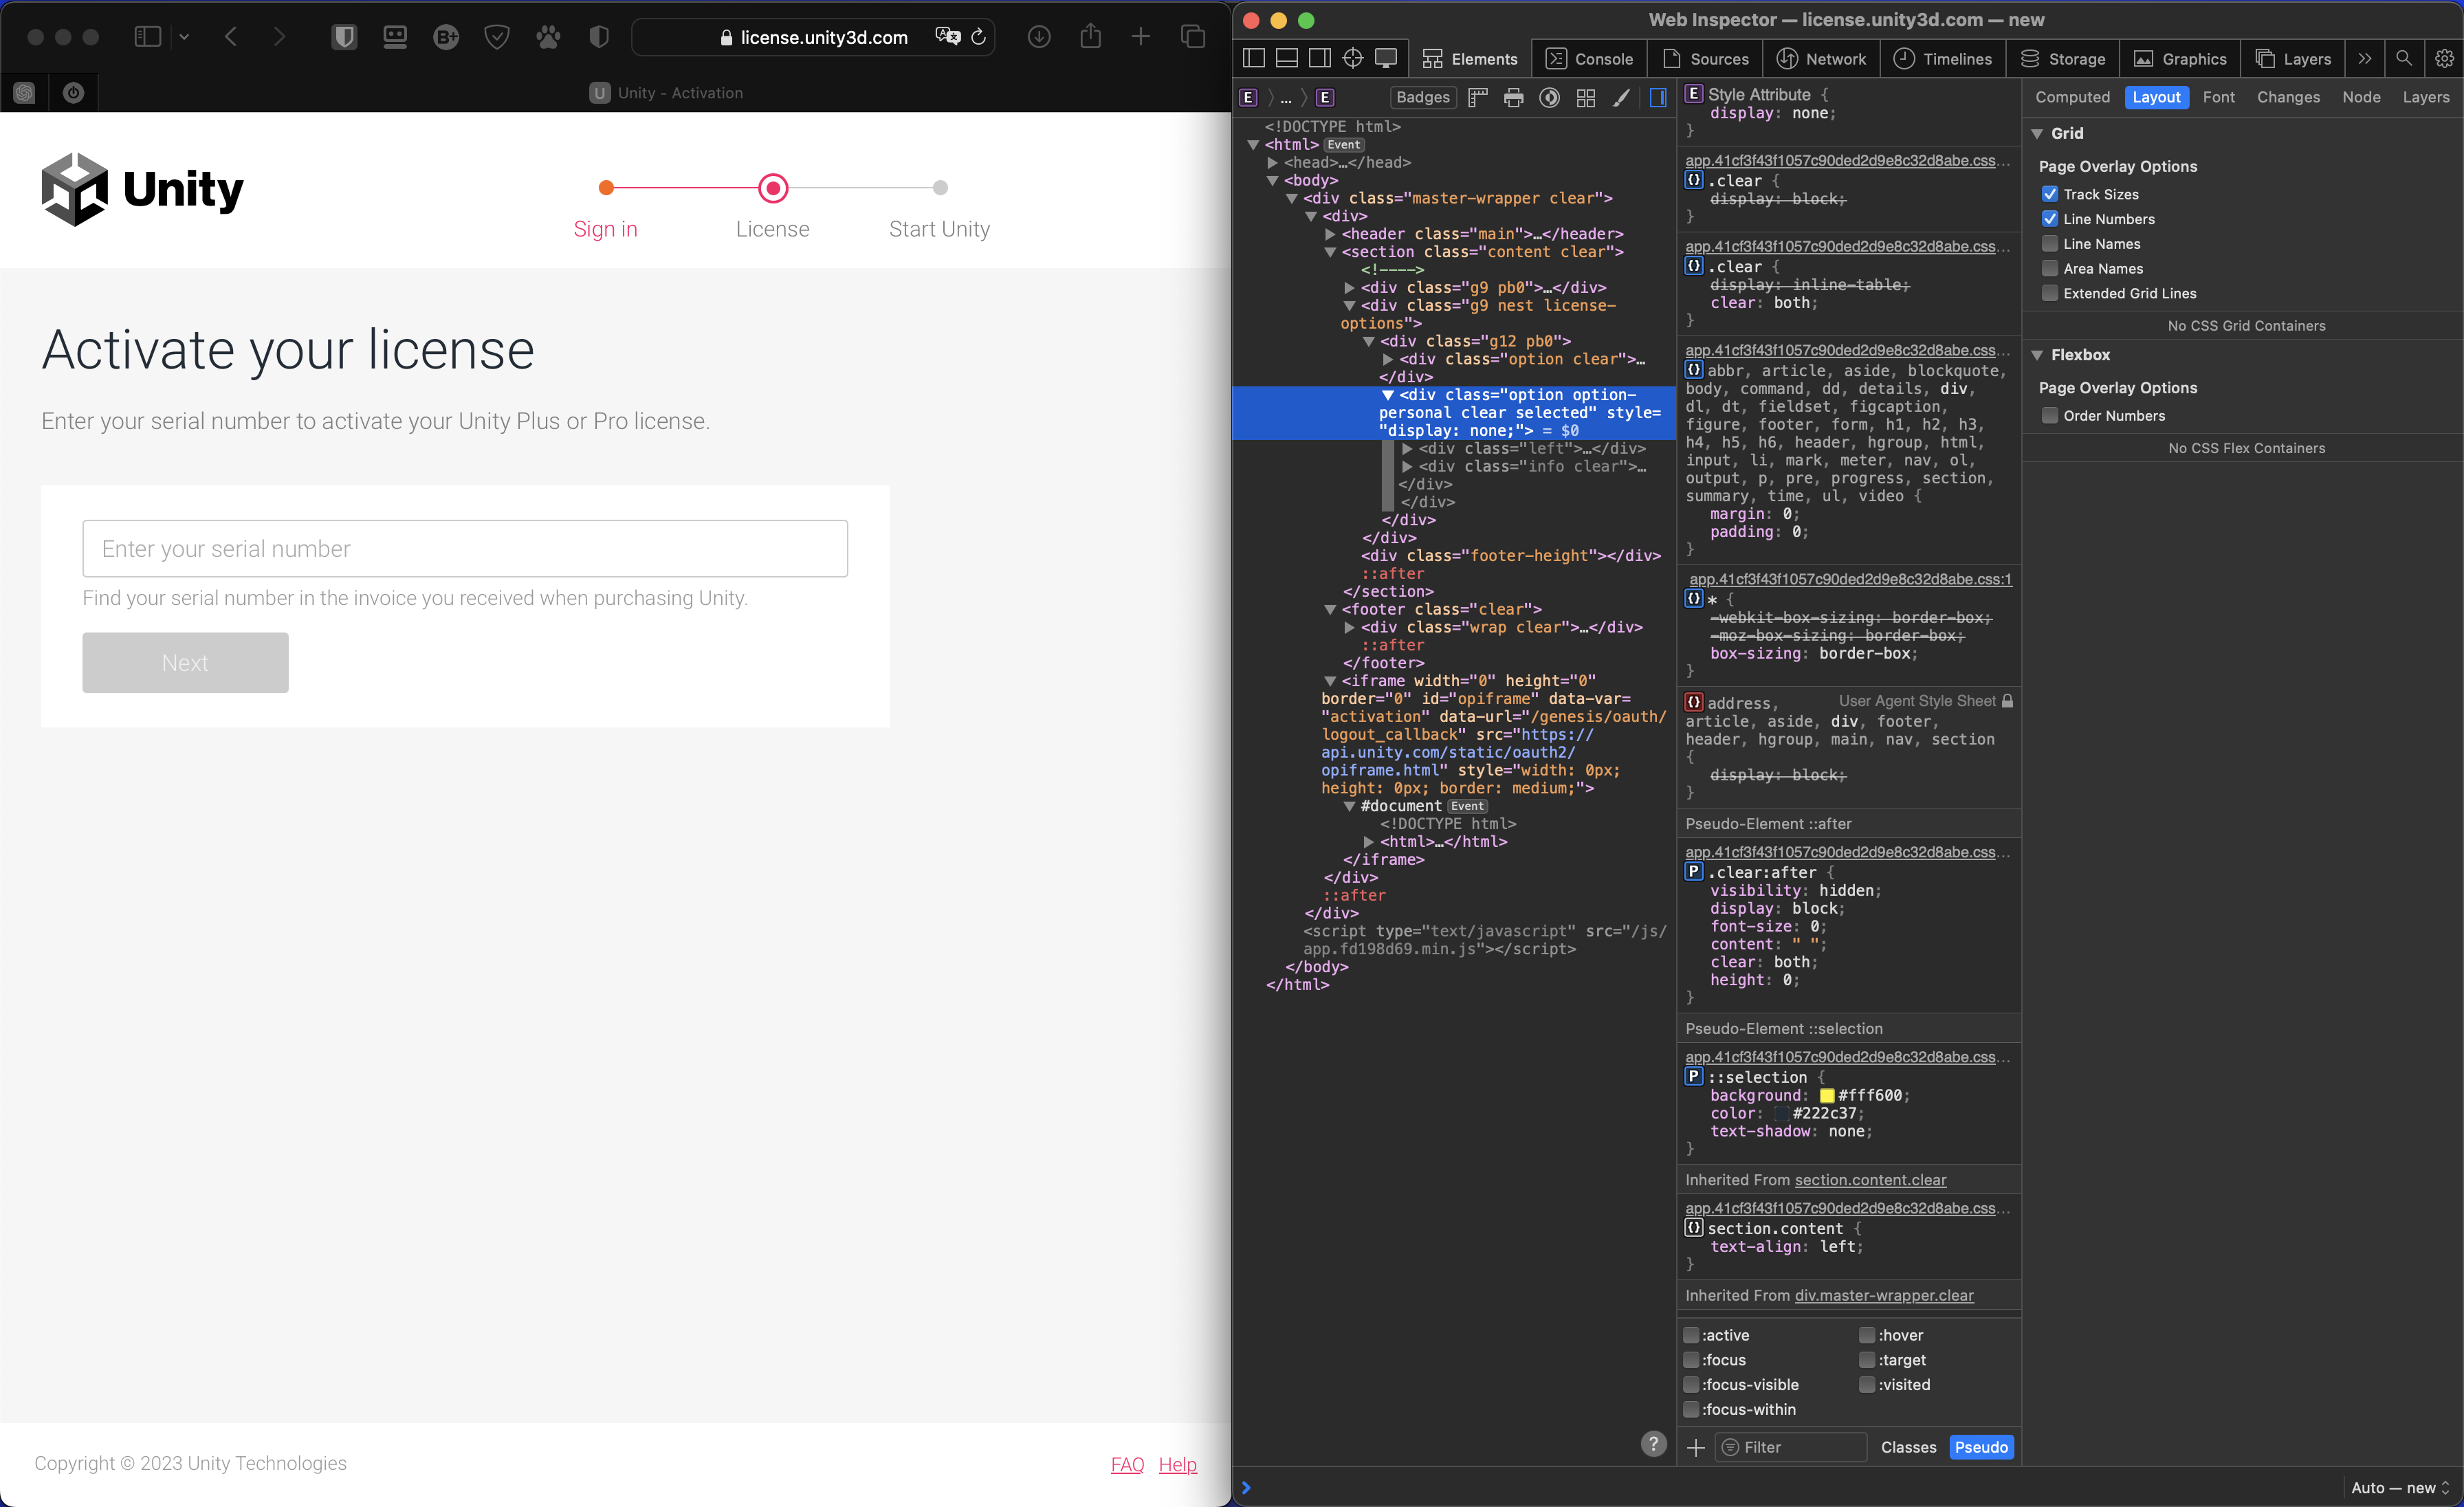Collapse the Grid section disclosure triangle
2464x1507 pixels.
point(2038,132)
